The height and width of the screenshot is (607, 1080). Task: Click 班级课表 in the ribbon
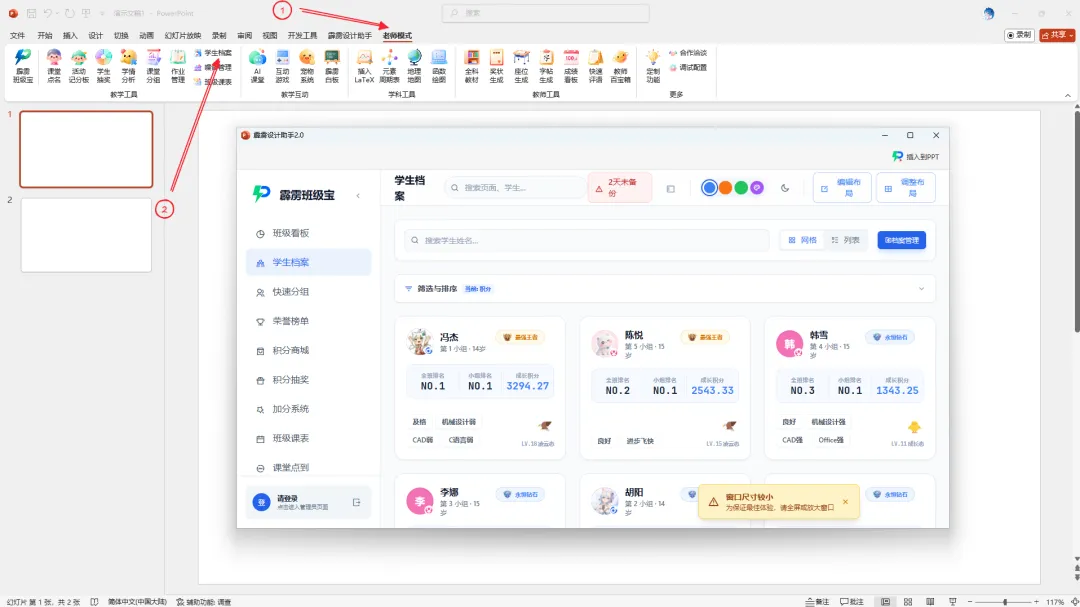point(213,82)
